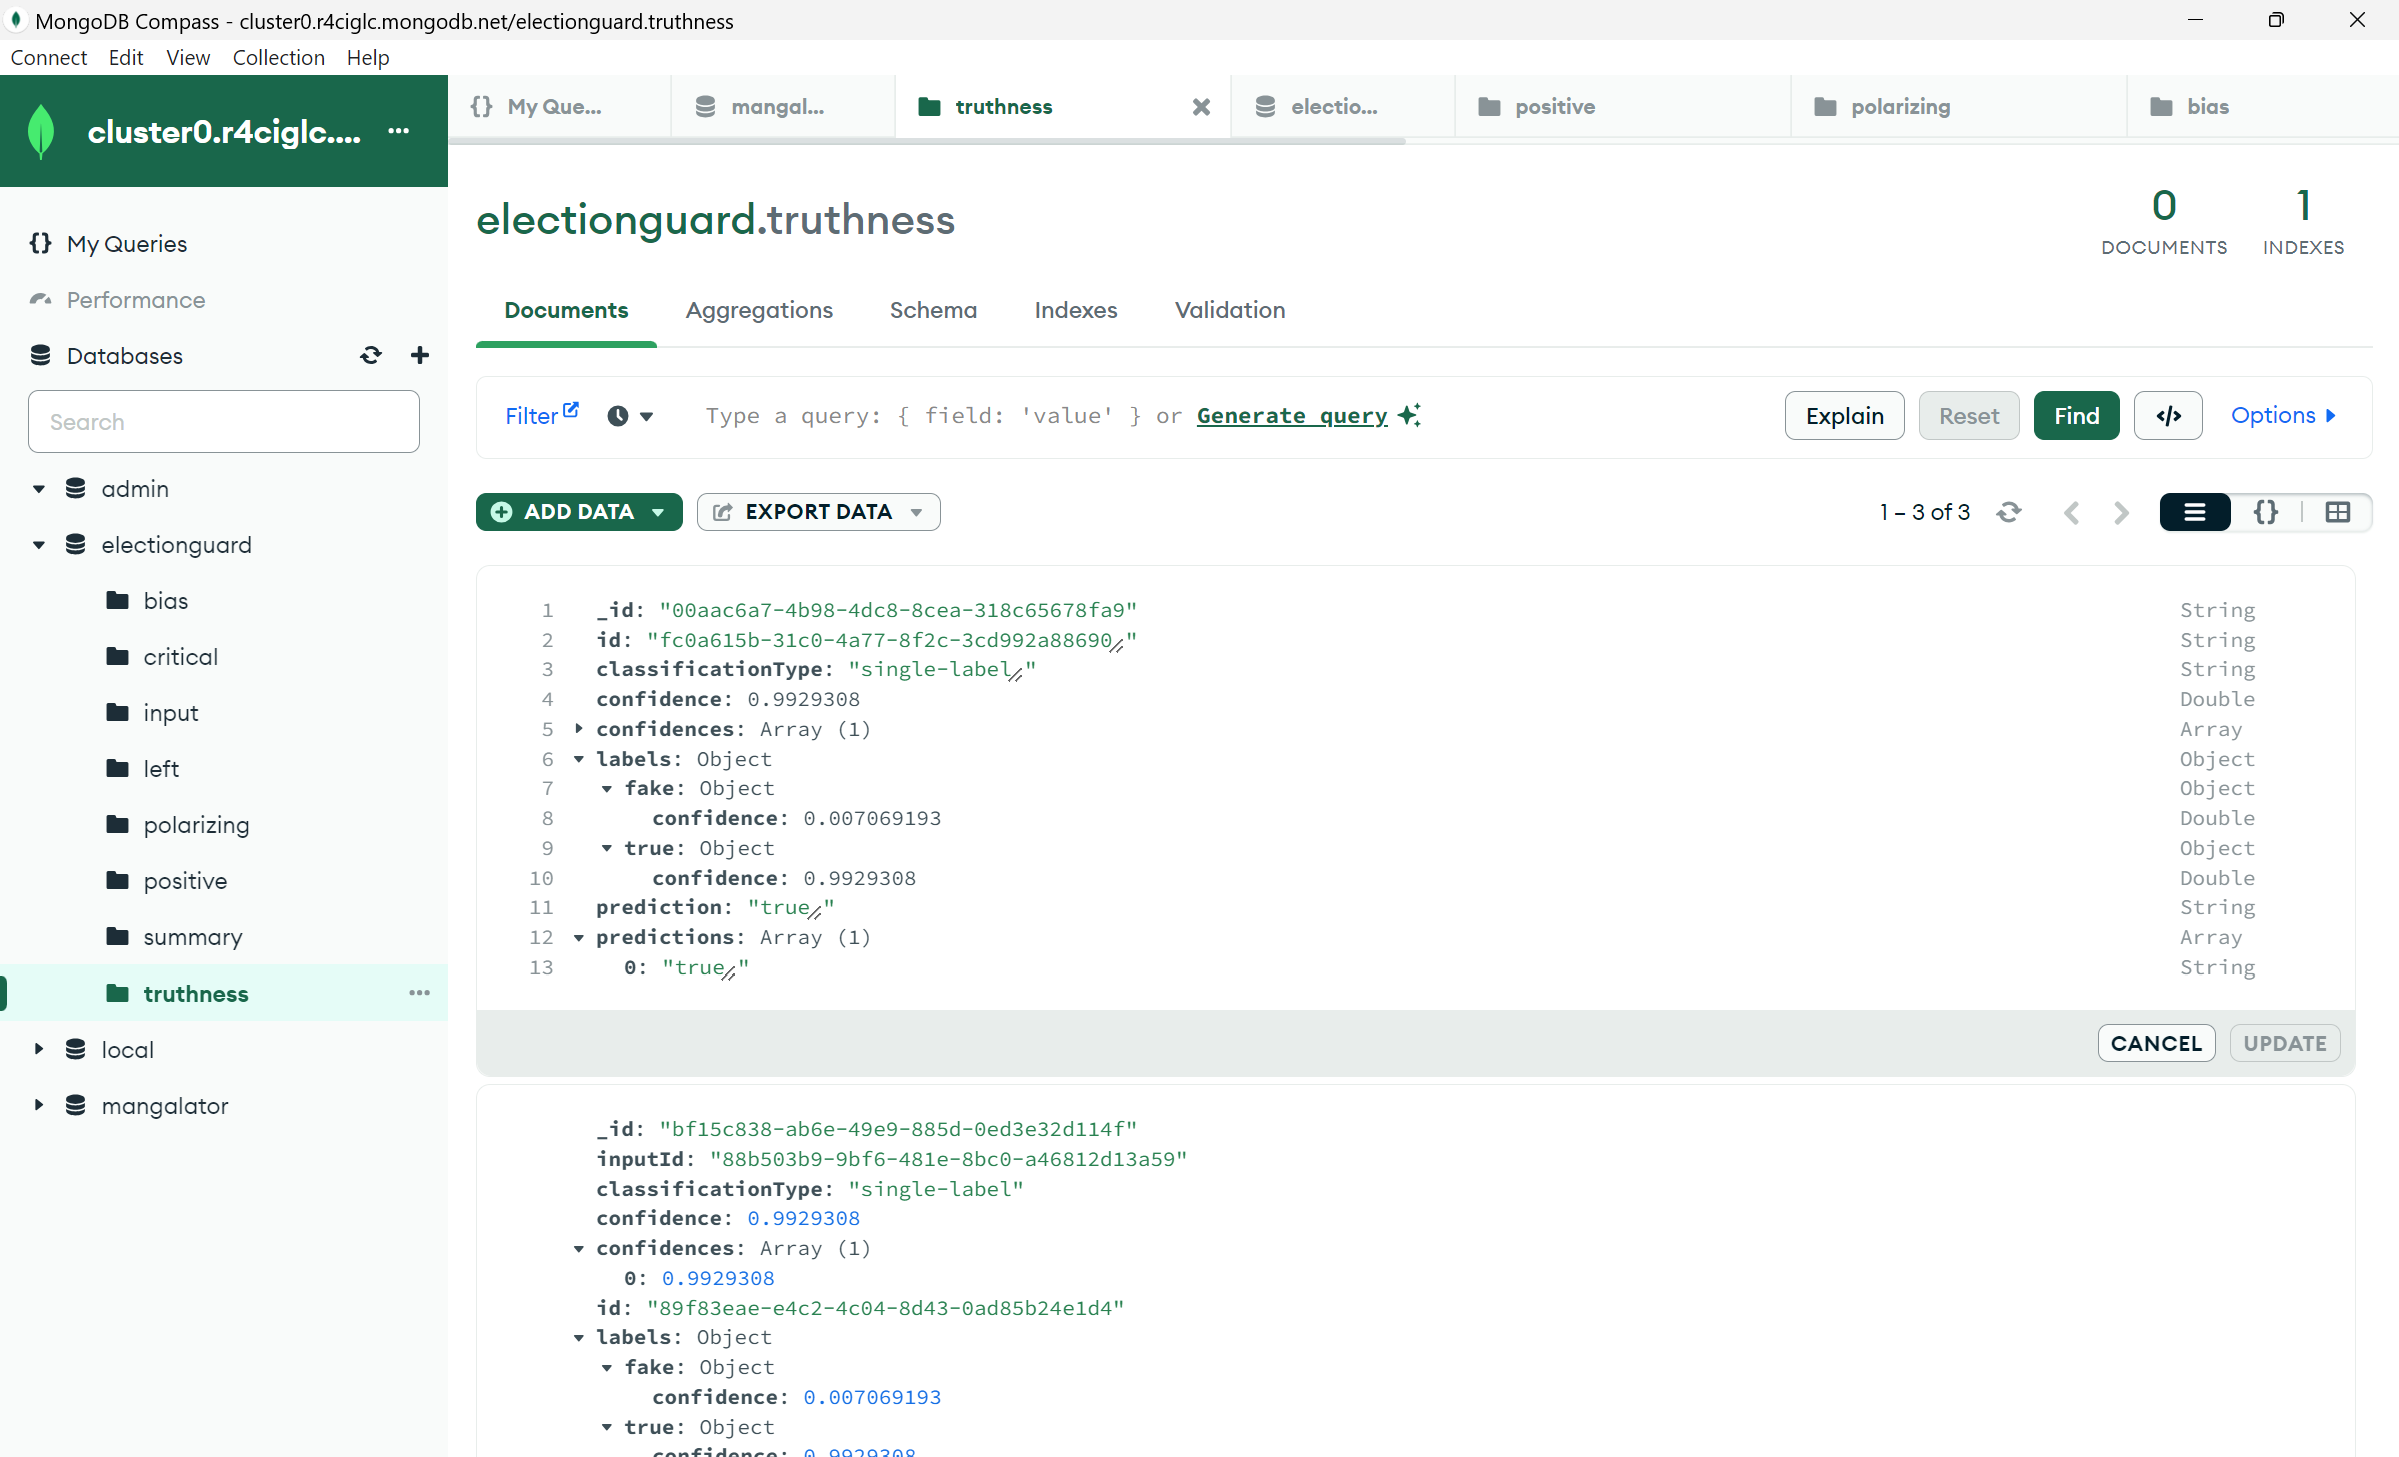Refresh the databases list icon

[371, 356]
